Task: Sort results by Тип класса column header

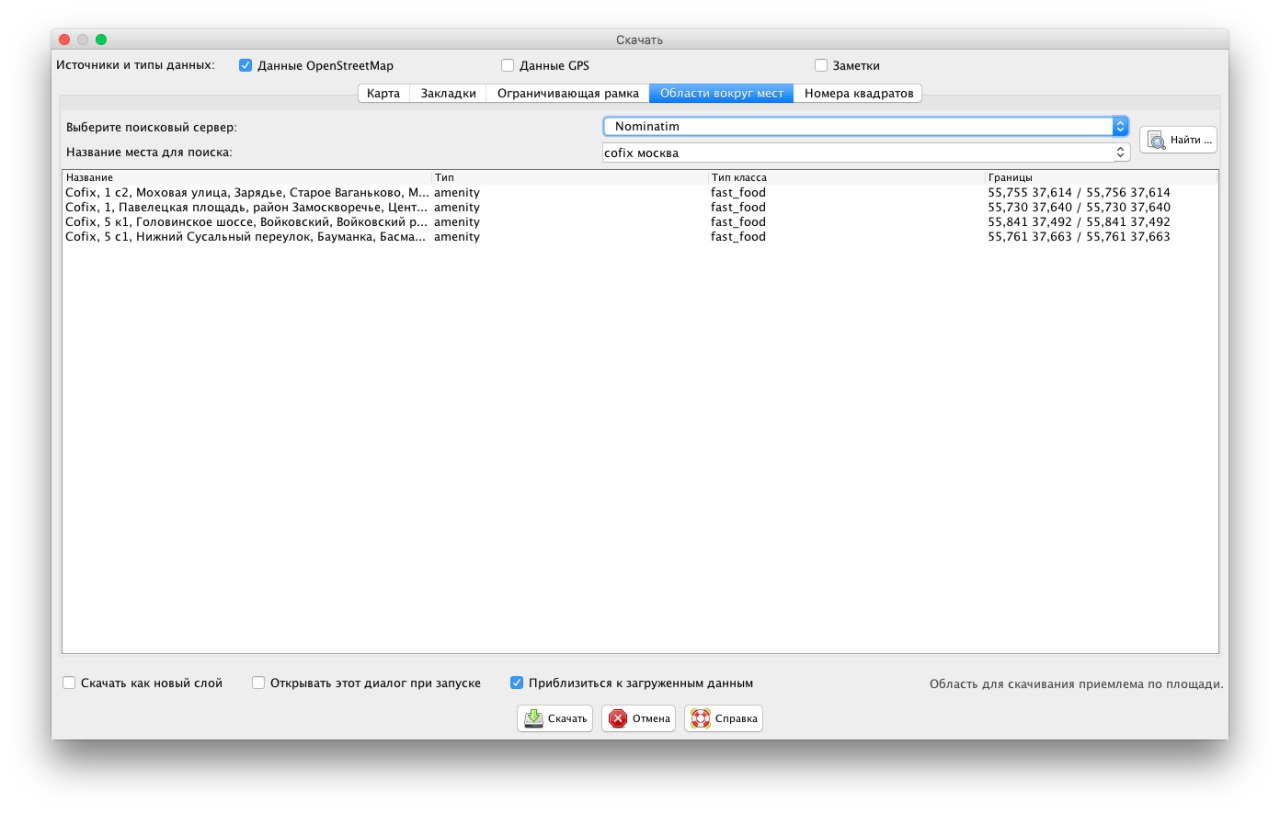Action: coord(847,177)
